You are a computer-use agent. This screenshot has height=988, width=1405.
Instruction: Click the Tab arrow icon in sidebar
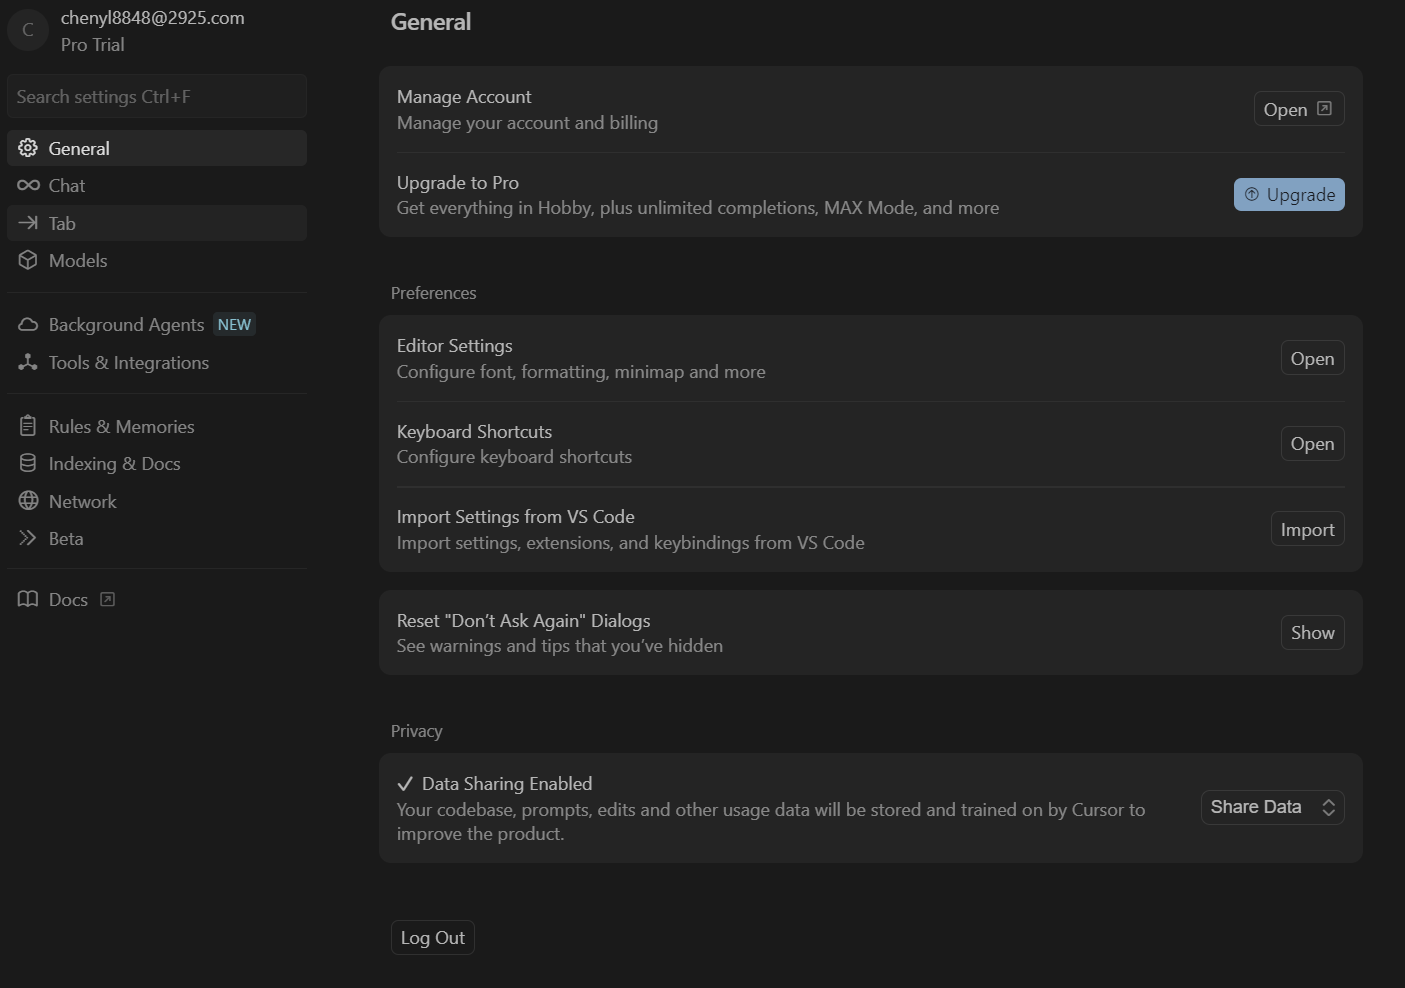click(28, 223)
